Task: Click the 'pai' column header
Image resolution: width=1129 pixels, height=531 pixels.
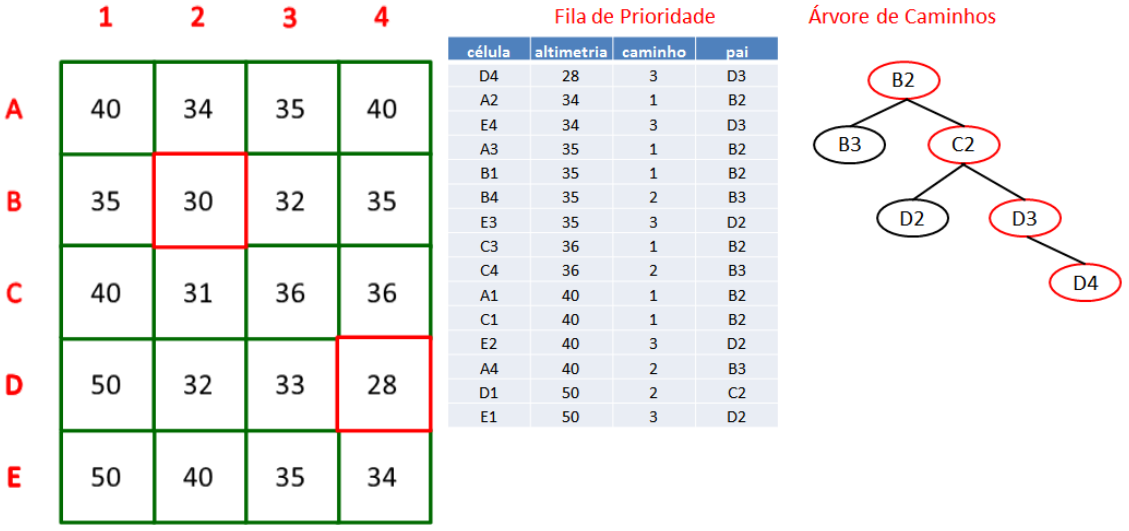Action: (x=737, y=51)
